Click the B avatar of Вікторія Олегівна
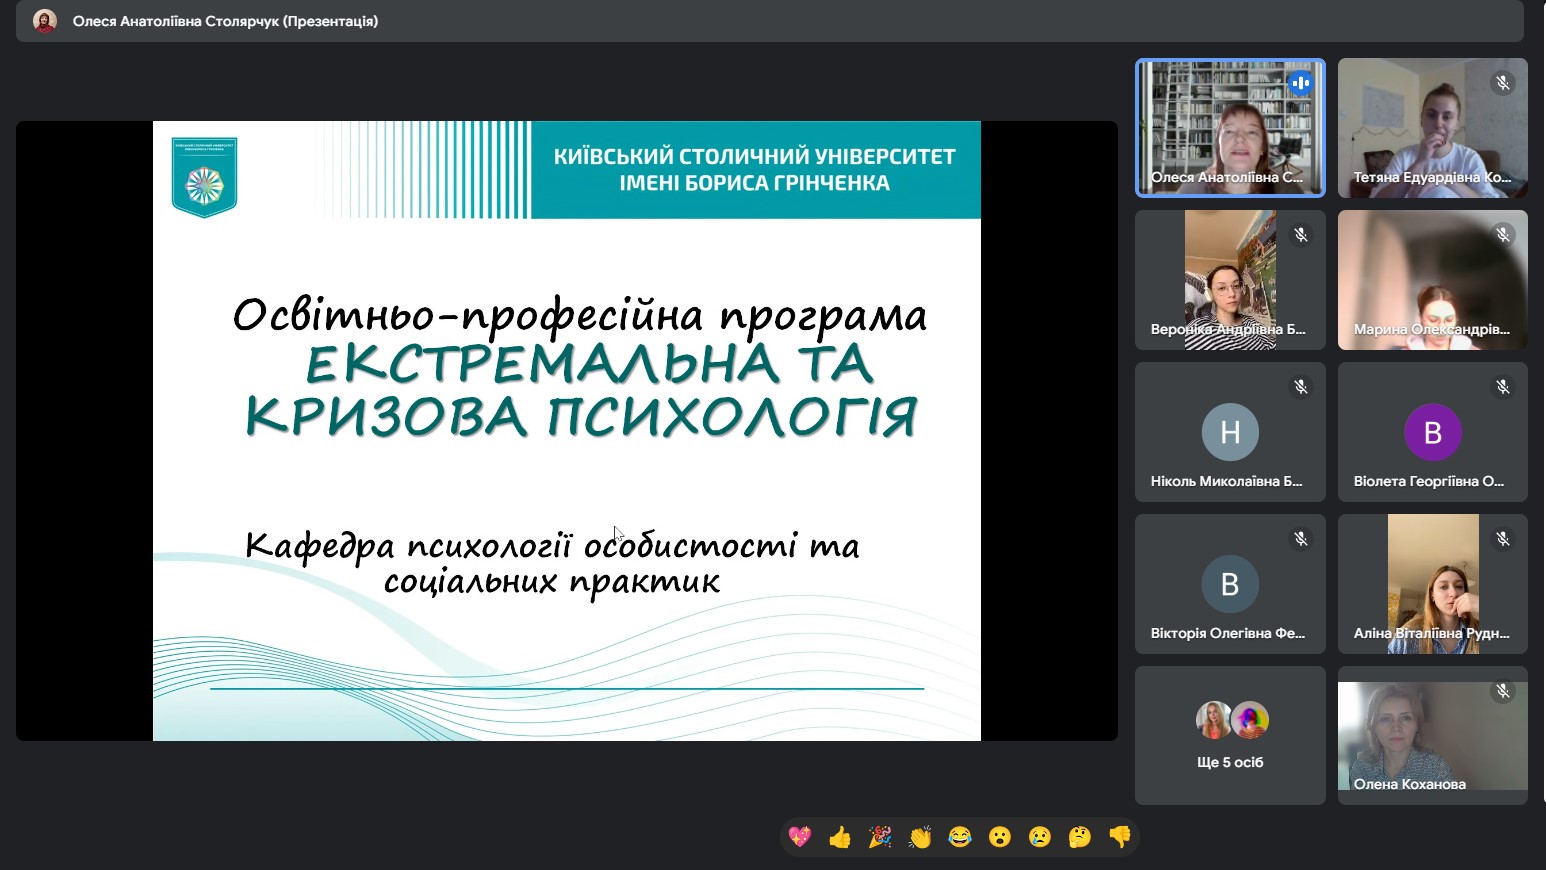 pyautogui.click(x=1230, y=584)
